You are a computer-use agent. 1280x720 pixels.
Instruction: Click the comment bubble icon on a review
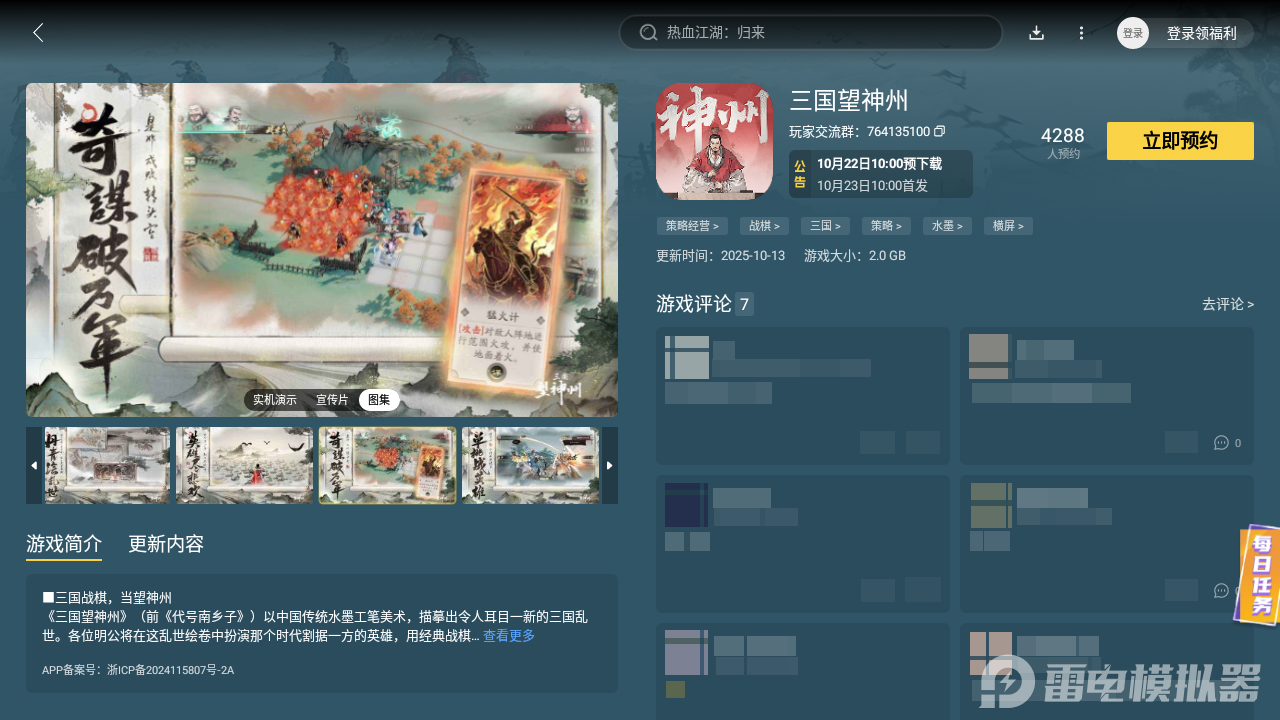pyautogui.click(x=1221, y=442)
